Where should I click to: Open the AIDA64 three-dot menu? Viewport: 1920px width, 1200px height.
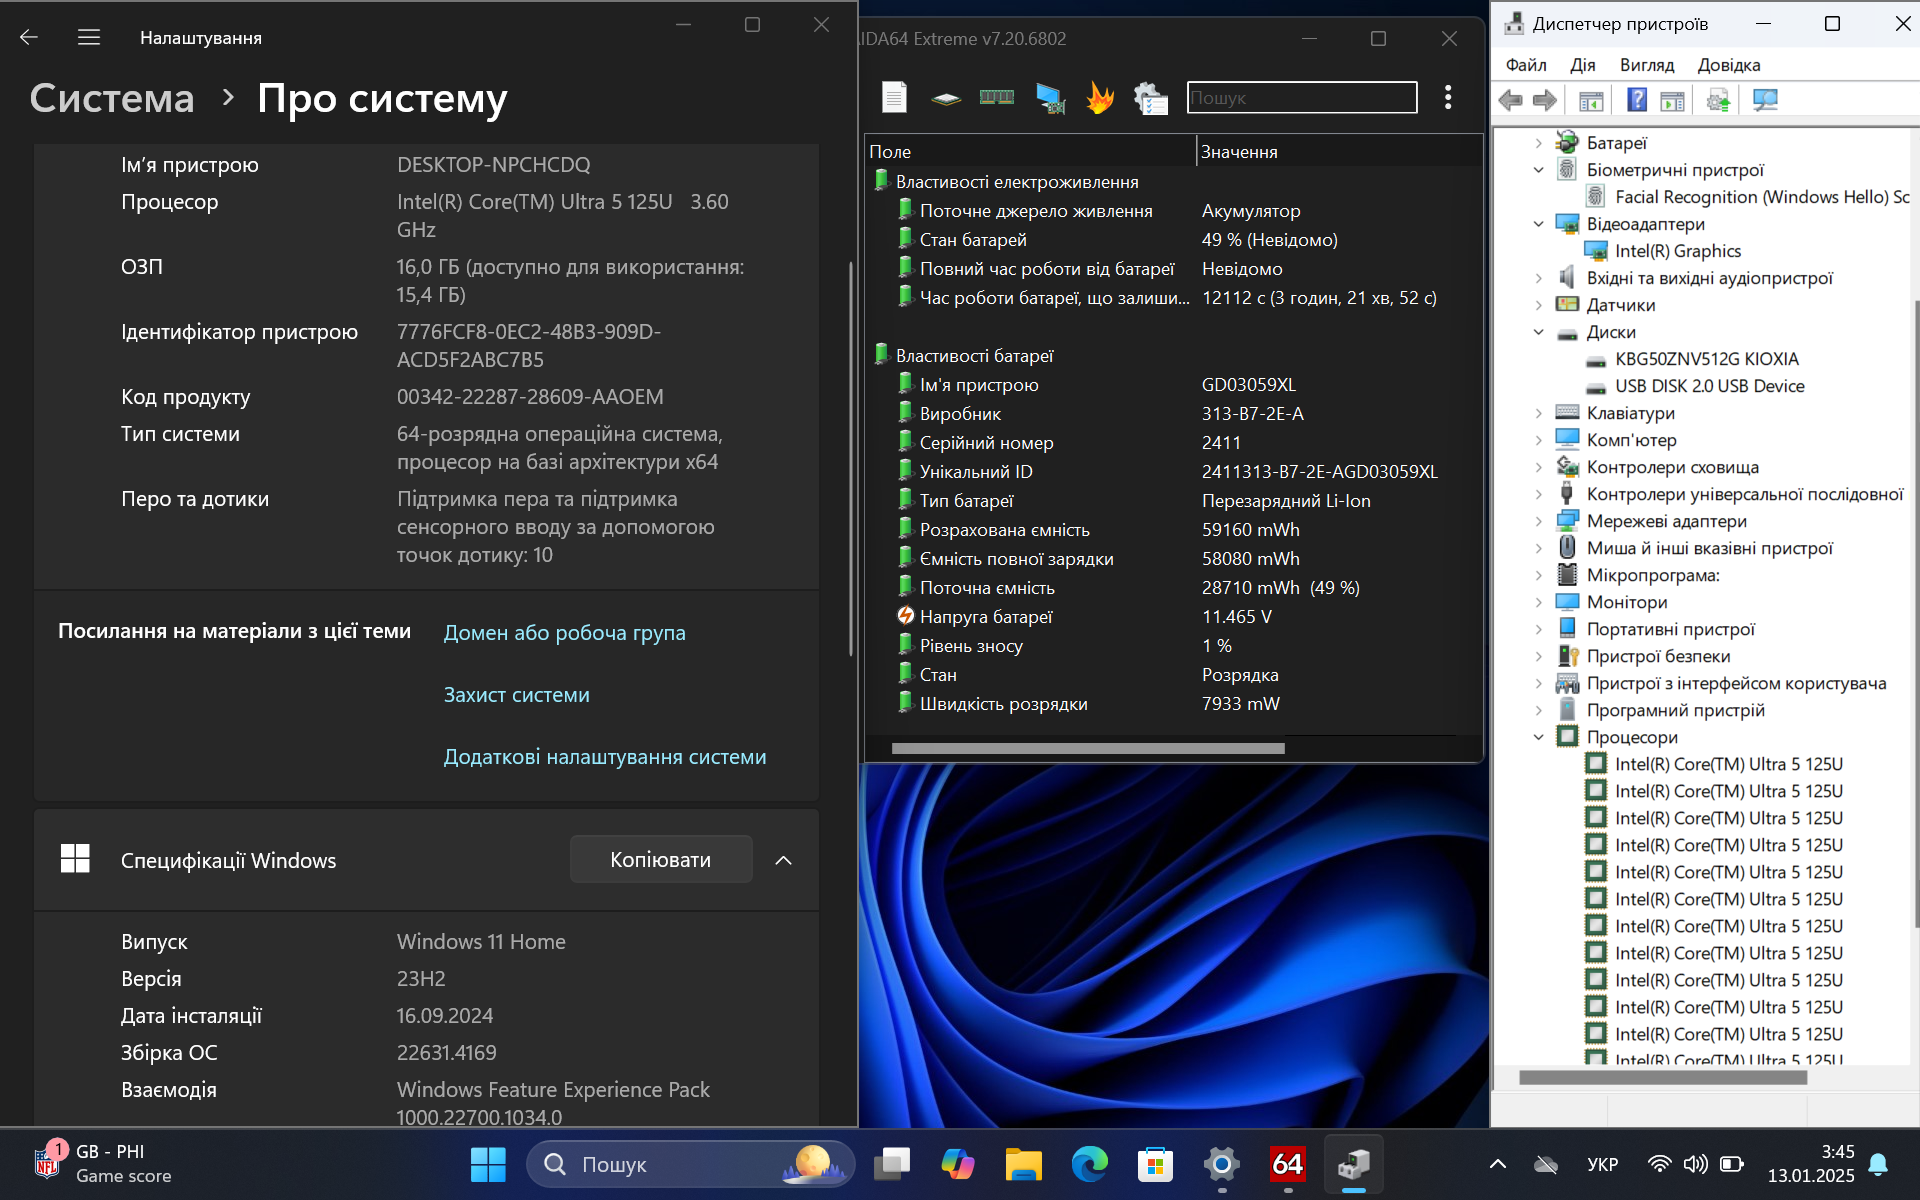point(1448,97)
